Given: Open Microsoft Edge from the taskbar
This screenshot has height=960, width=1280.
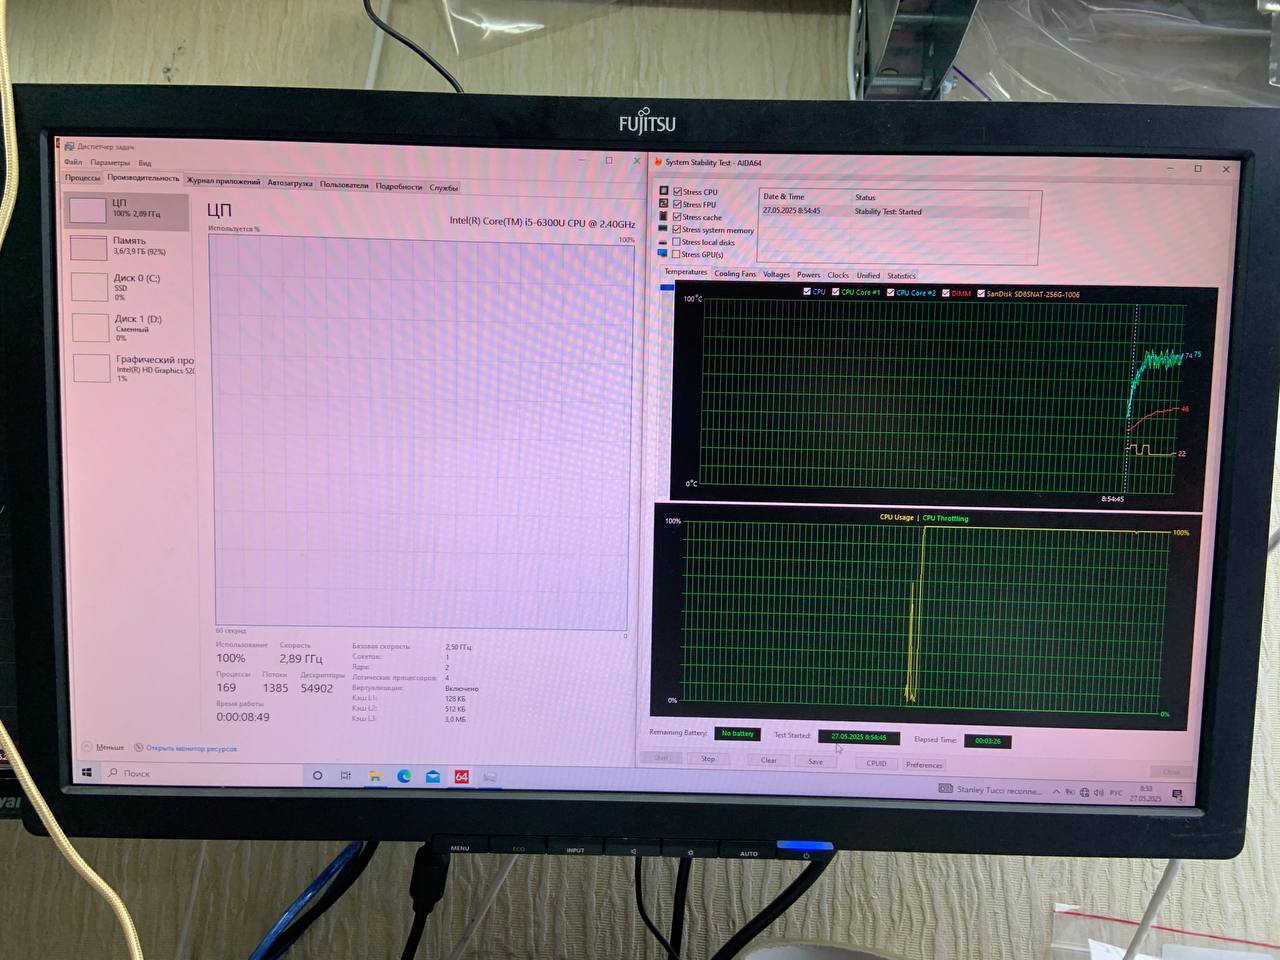Looking at the screenshot, I should 404,776.
